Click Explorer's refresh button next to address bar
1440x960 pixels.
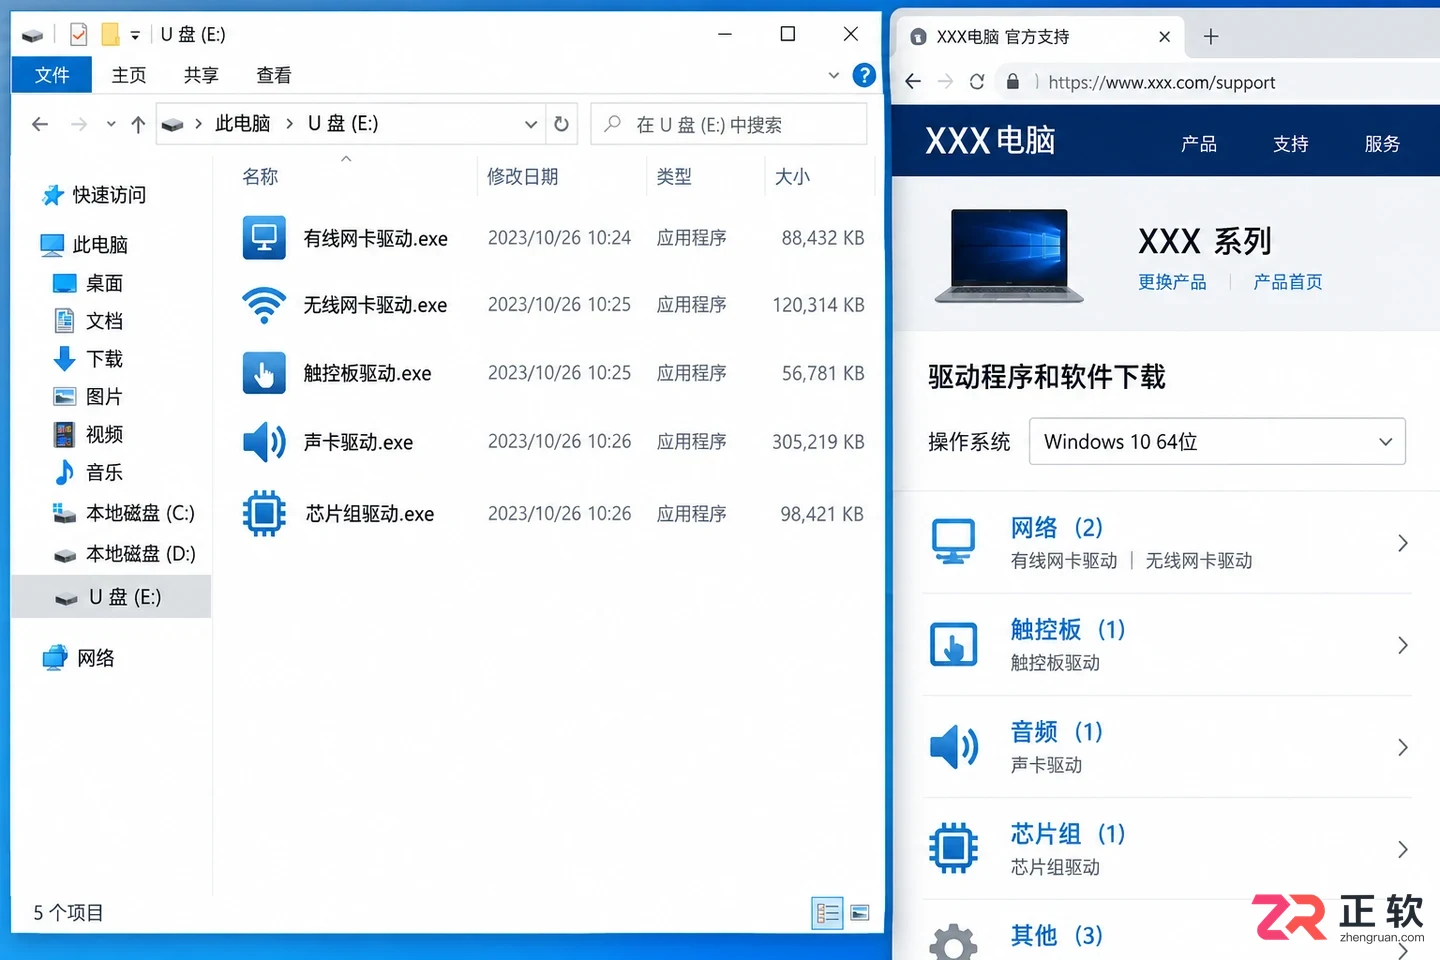(x=561, y=124)
